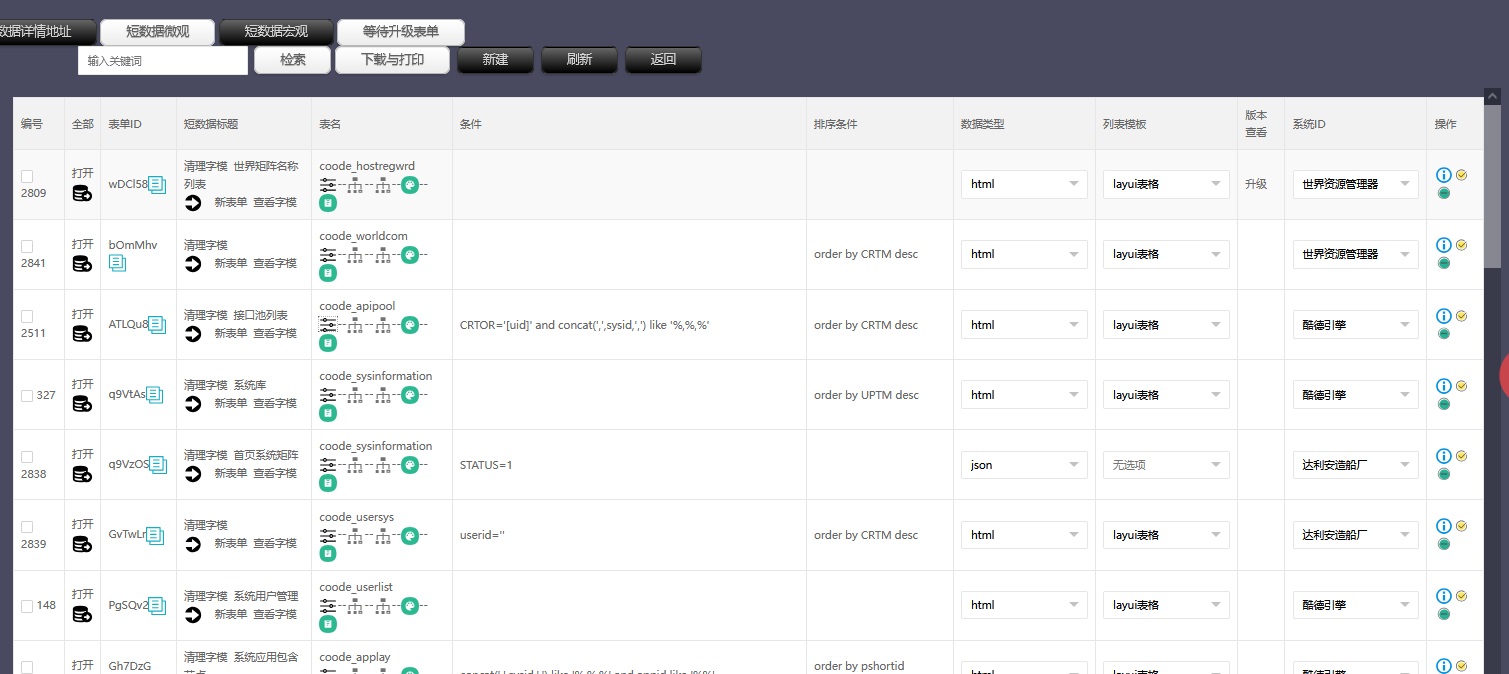Open 达利安造船厂 dropdown in row 2839
The height and width of the screenshot is (674, 1509).
(1355, 535)
